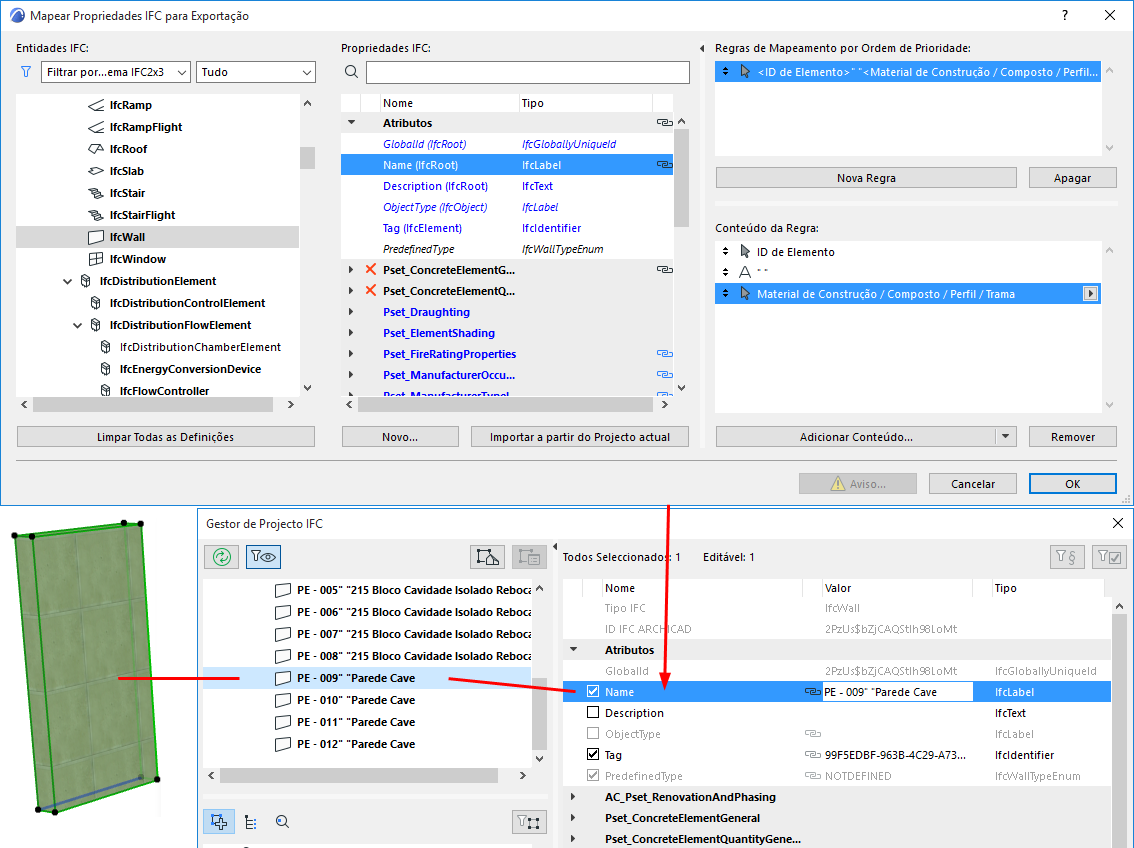Click the select elements icon in bottom toolbar

click(x=219, y=822)
